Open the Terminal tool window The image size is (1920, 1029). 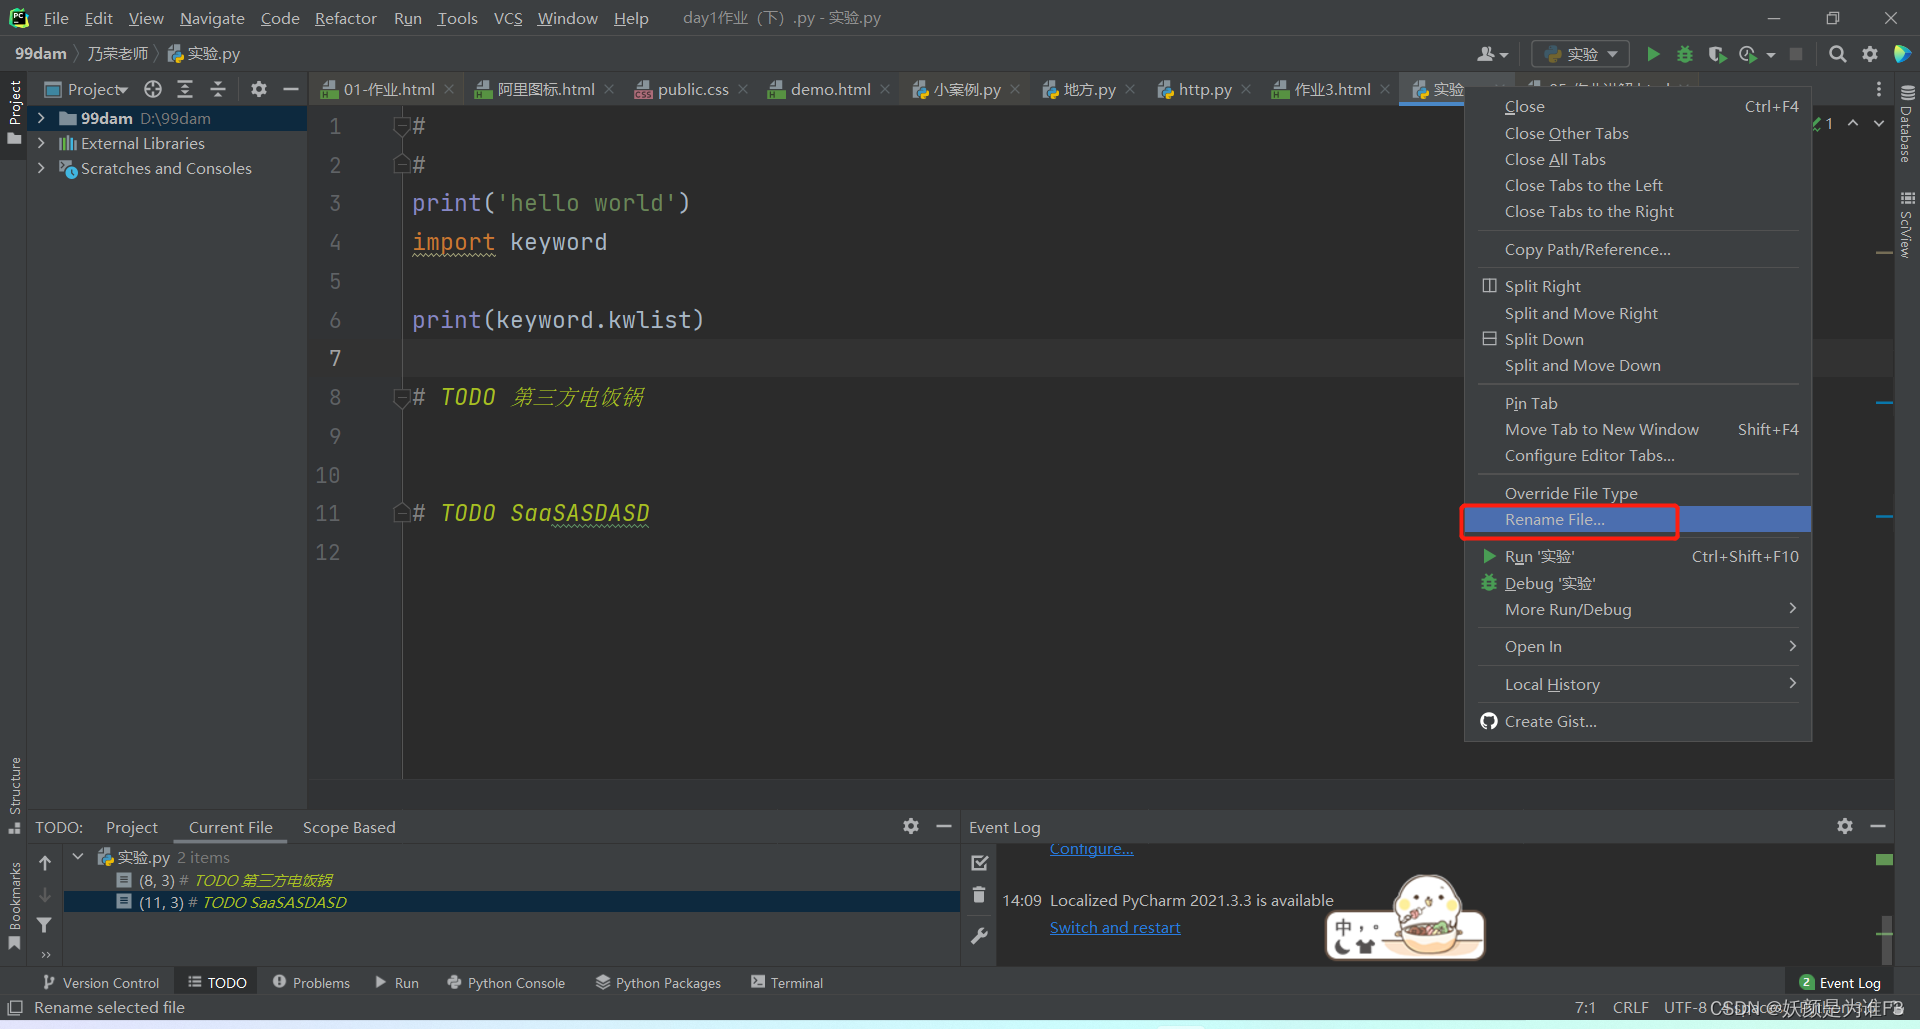coord(787,983)
